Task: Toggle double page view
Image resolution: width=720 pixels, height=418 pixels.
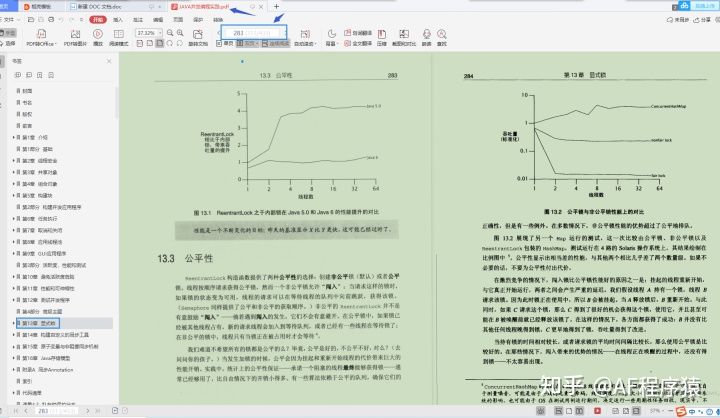Action: click(x=248, y=43)
